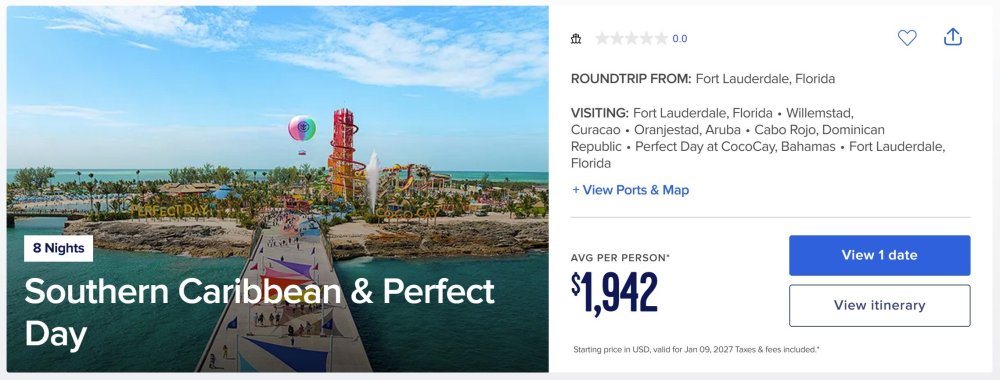The width and height of the screenshot is (1000, 380).
Task: Click the starting price fine print note
Action: coord(696,349)
